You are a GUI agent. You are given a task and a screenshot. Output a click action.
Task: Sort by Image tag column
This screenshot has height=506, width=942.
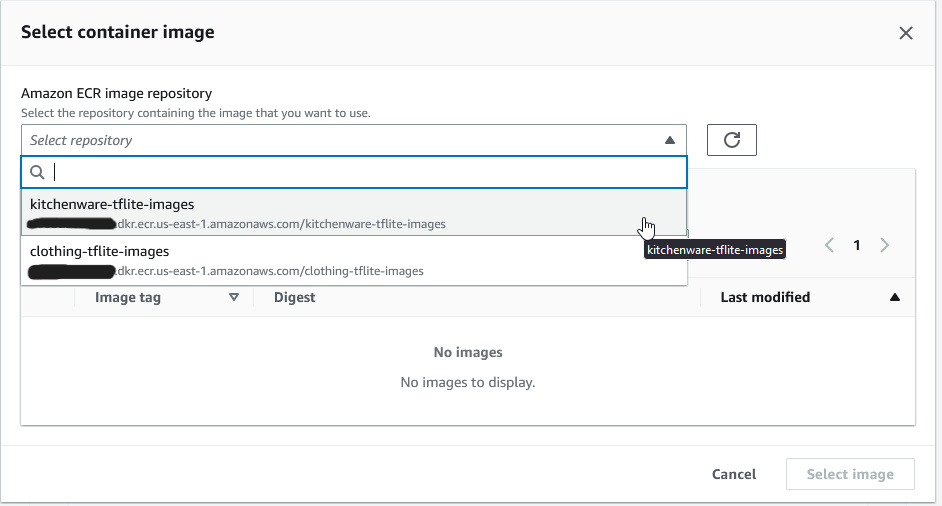tap(234, 297)
